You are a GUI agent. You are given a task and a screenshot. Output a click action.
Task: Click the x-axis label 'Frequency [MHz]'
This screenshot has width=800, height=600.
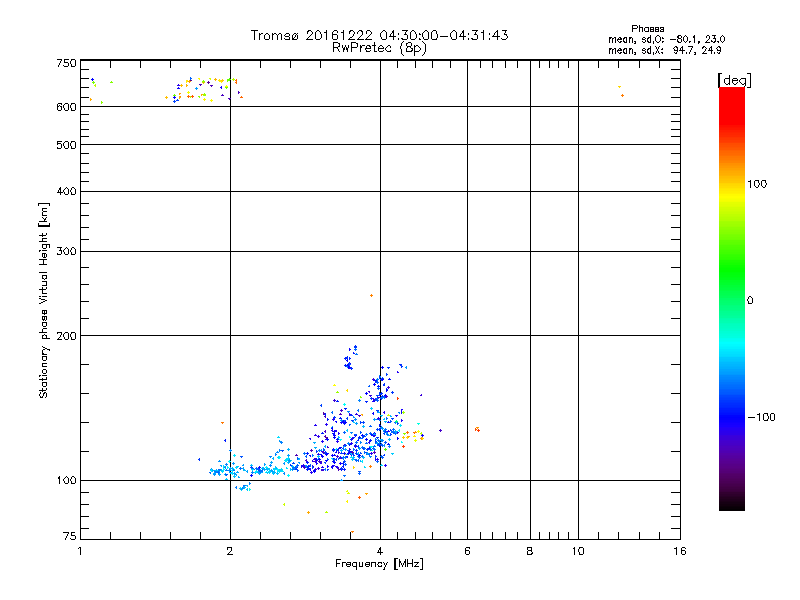379,564
